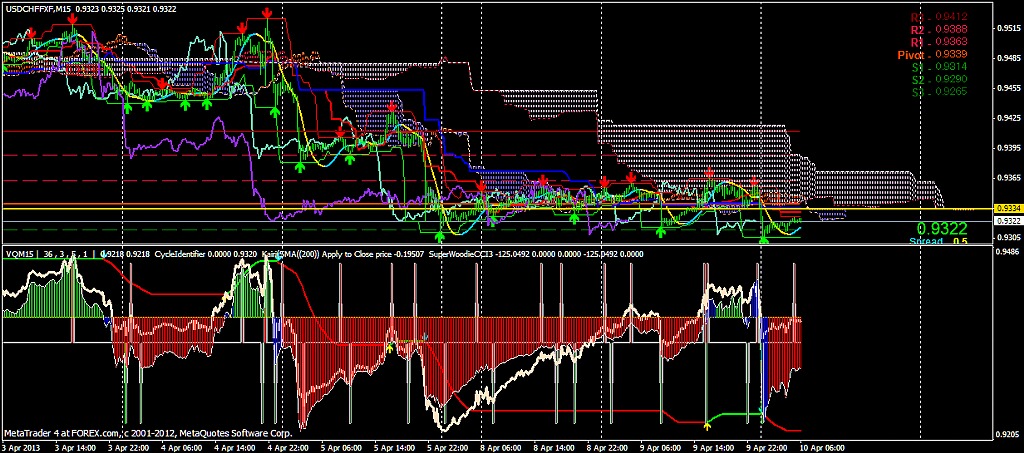Click the white 0.9322 current price axis tag
The height and width of the screenshot is (453, 1024).
tap(1007, 221)
